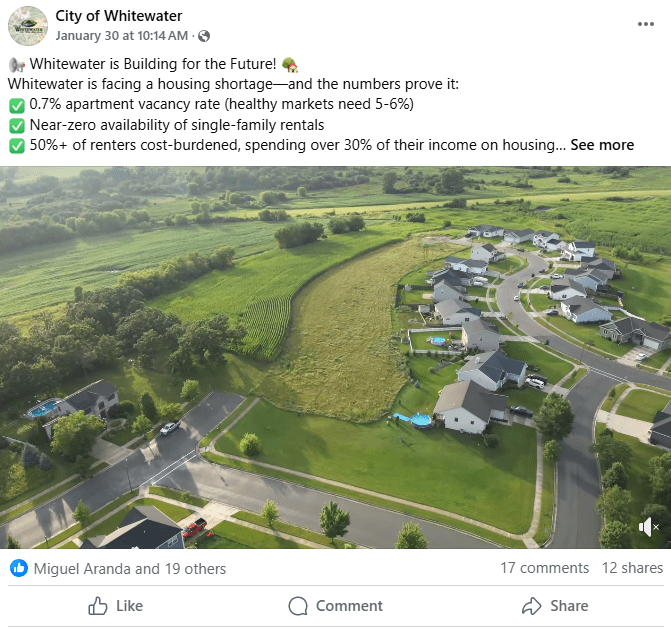The height and width of the screenshot is (630, 671).
Task: Expand post text with See more
Action: [x=602, y=145]
